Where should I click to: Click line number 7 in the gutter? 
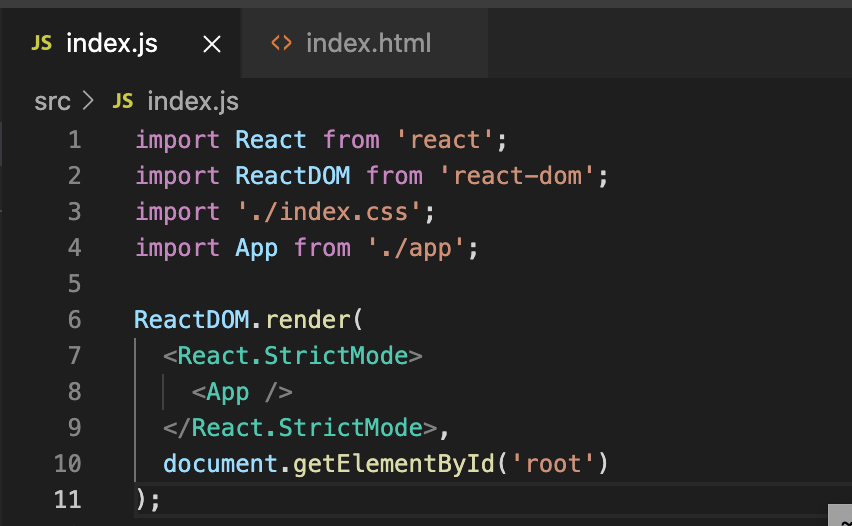tap(75, 356)
